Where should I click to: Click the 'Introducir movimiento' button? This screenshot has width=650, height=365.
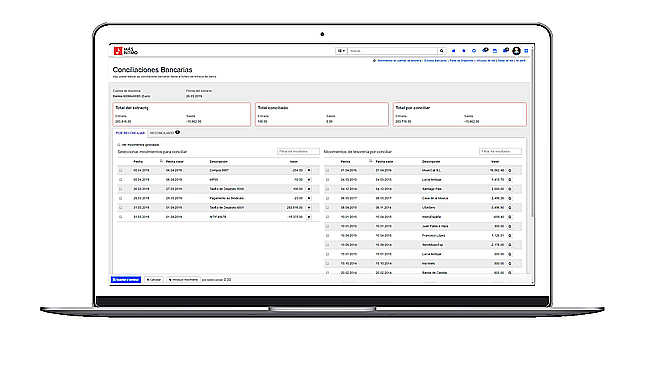coord(183,280)
